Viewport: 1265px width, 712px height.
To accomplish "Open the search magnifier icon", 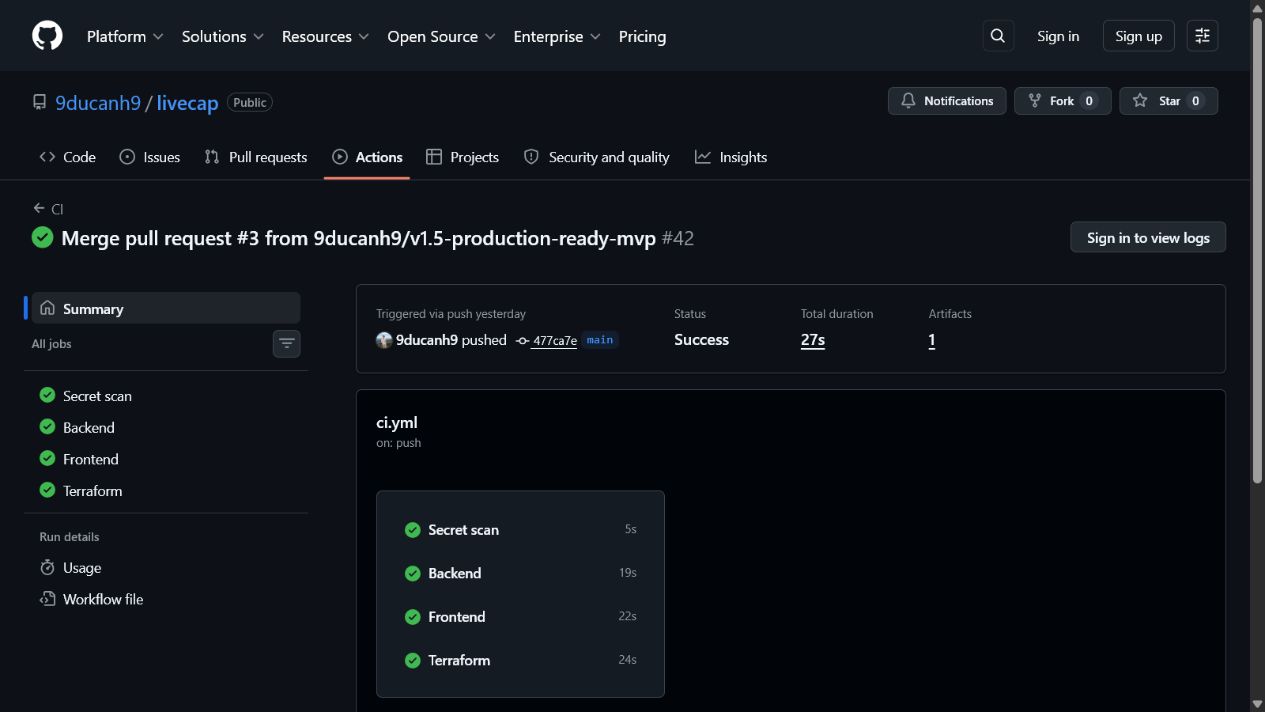I will pos(998,36).
